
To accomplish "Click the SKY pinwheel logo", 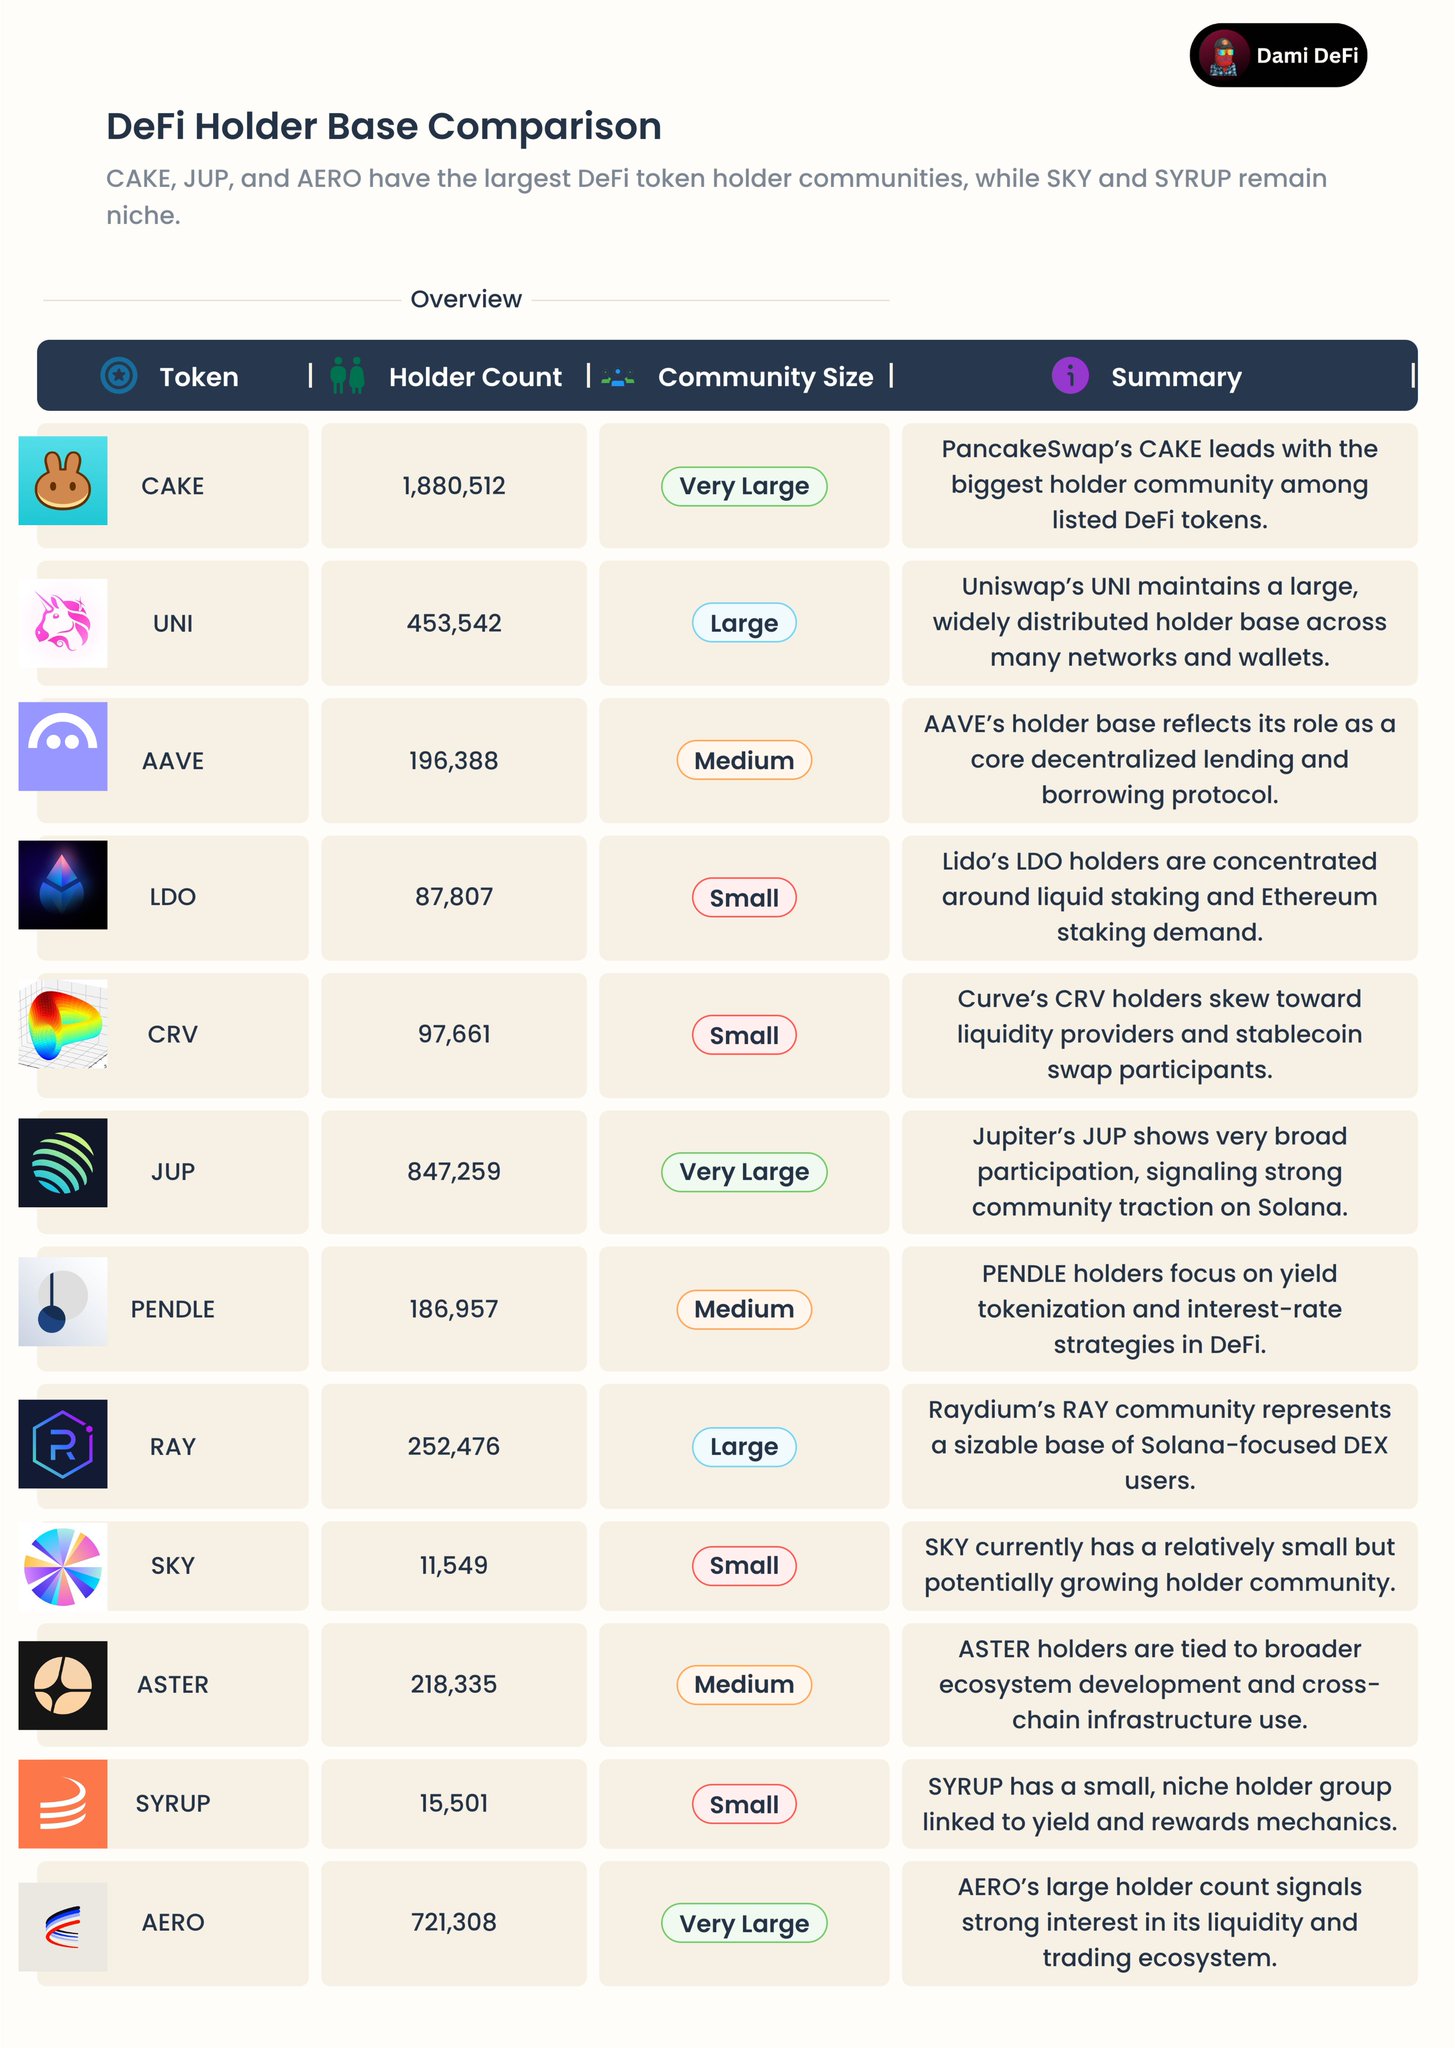I will pyautogui.click(x=63, y=1566).
